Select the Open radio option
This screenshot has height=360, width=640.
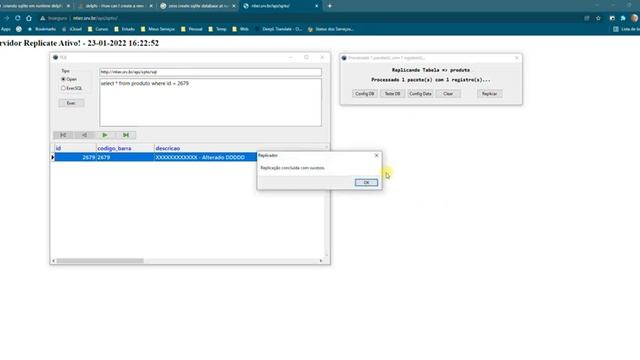click(x=63, y=79)
